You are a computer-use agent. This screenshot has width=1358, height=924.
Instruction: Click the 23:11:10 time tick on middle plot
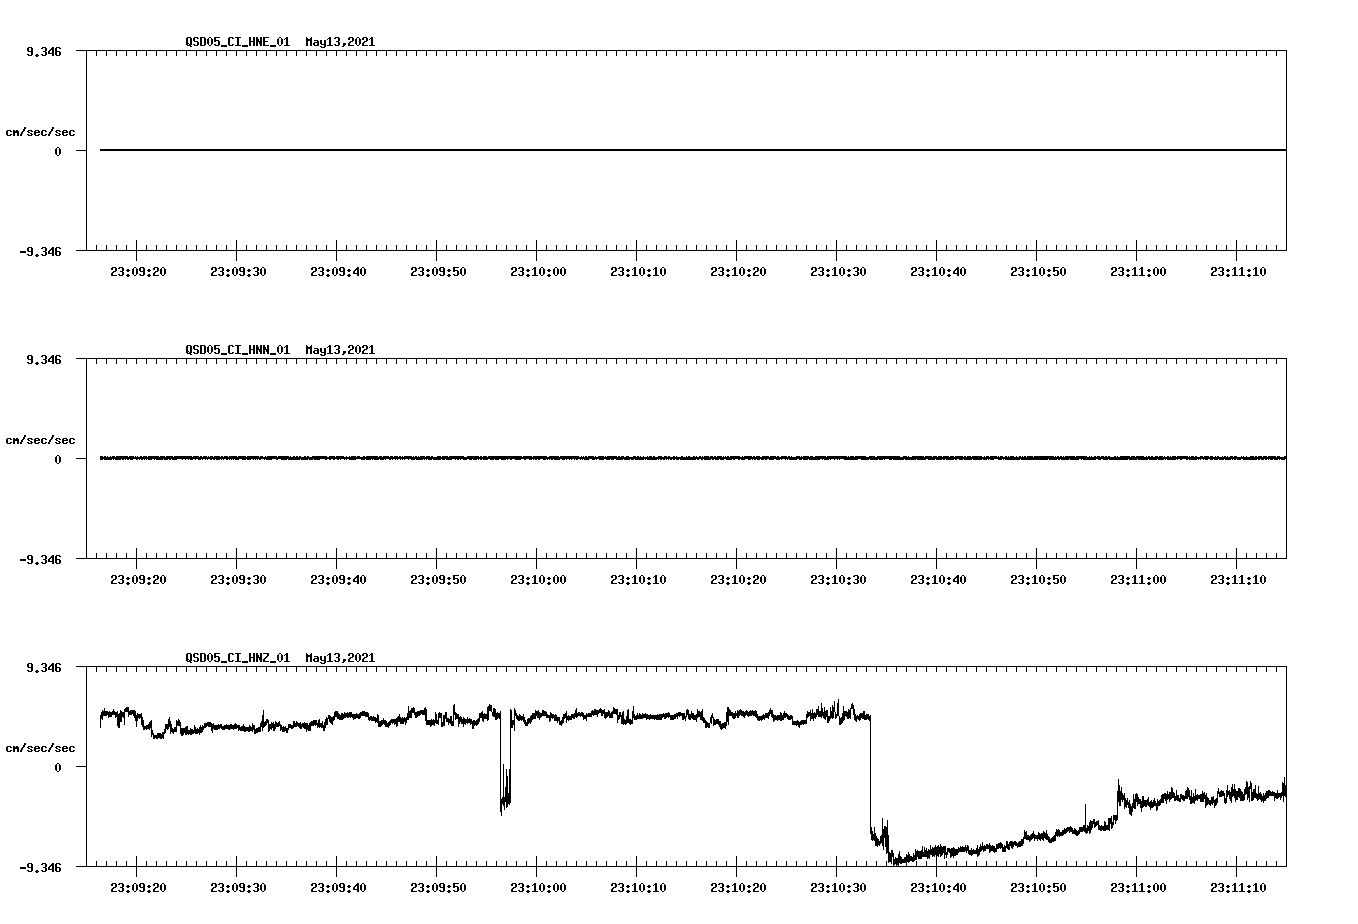(x=1240, y=578)
